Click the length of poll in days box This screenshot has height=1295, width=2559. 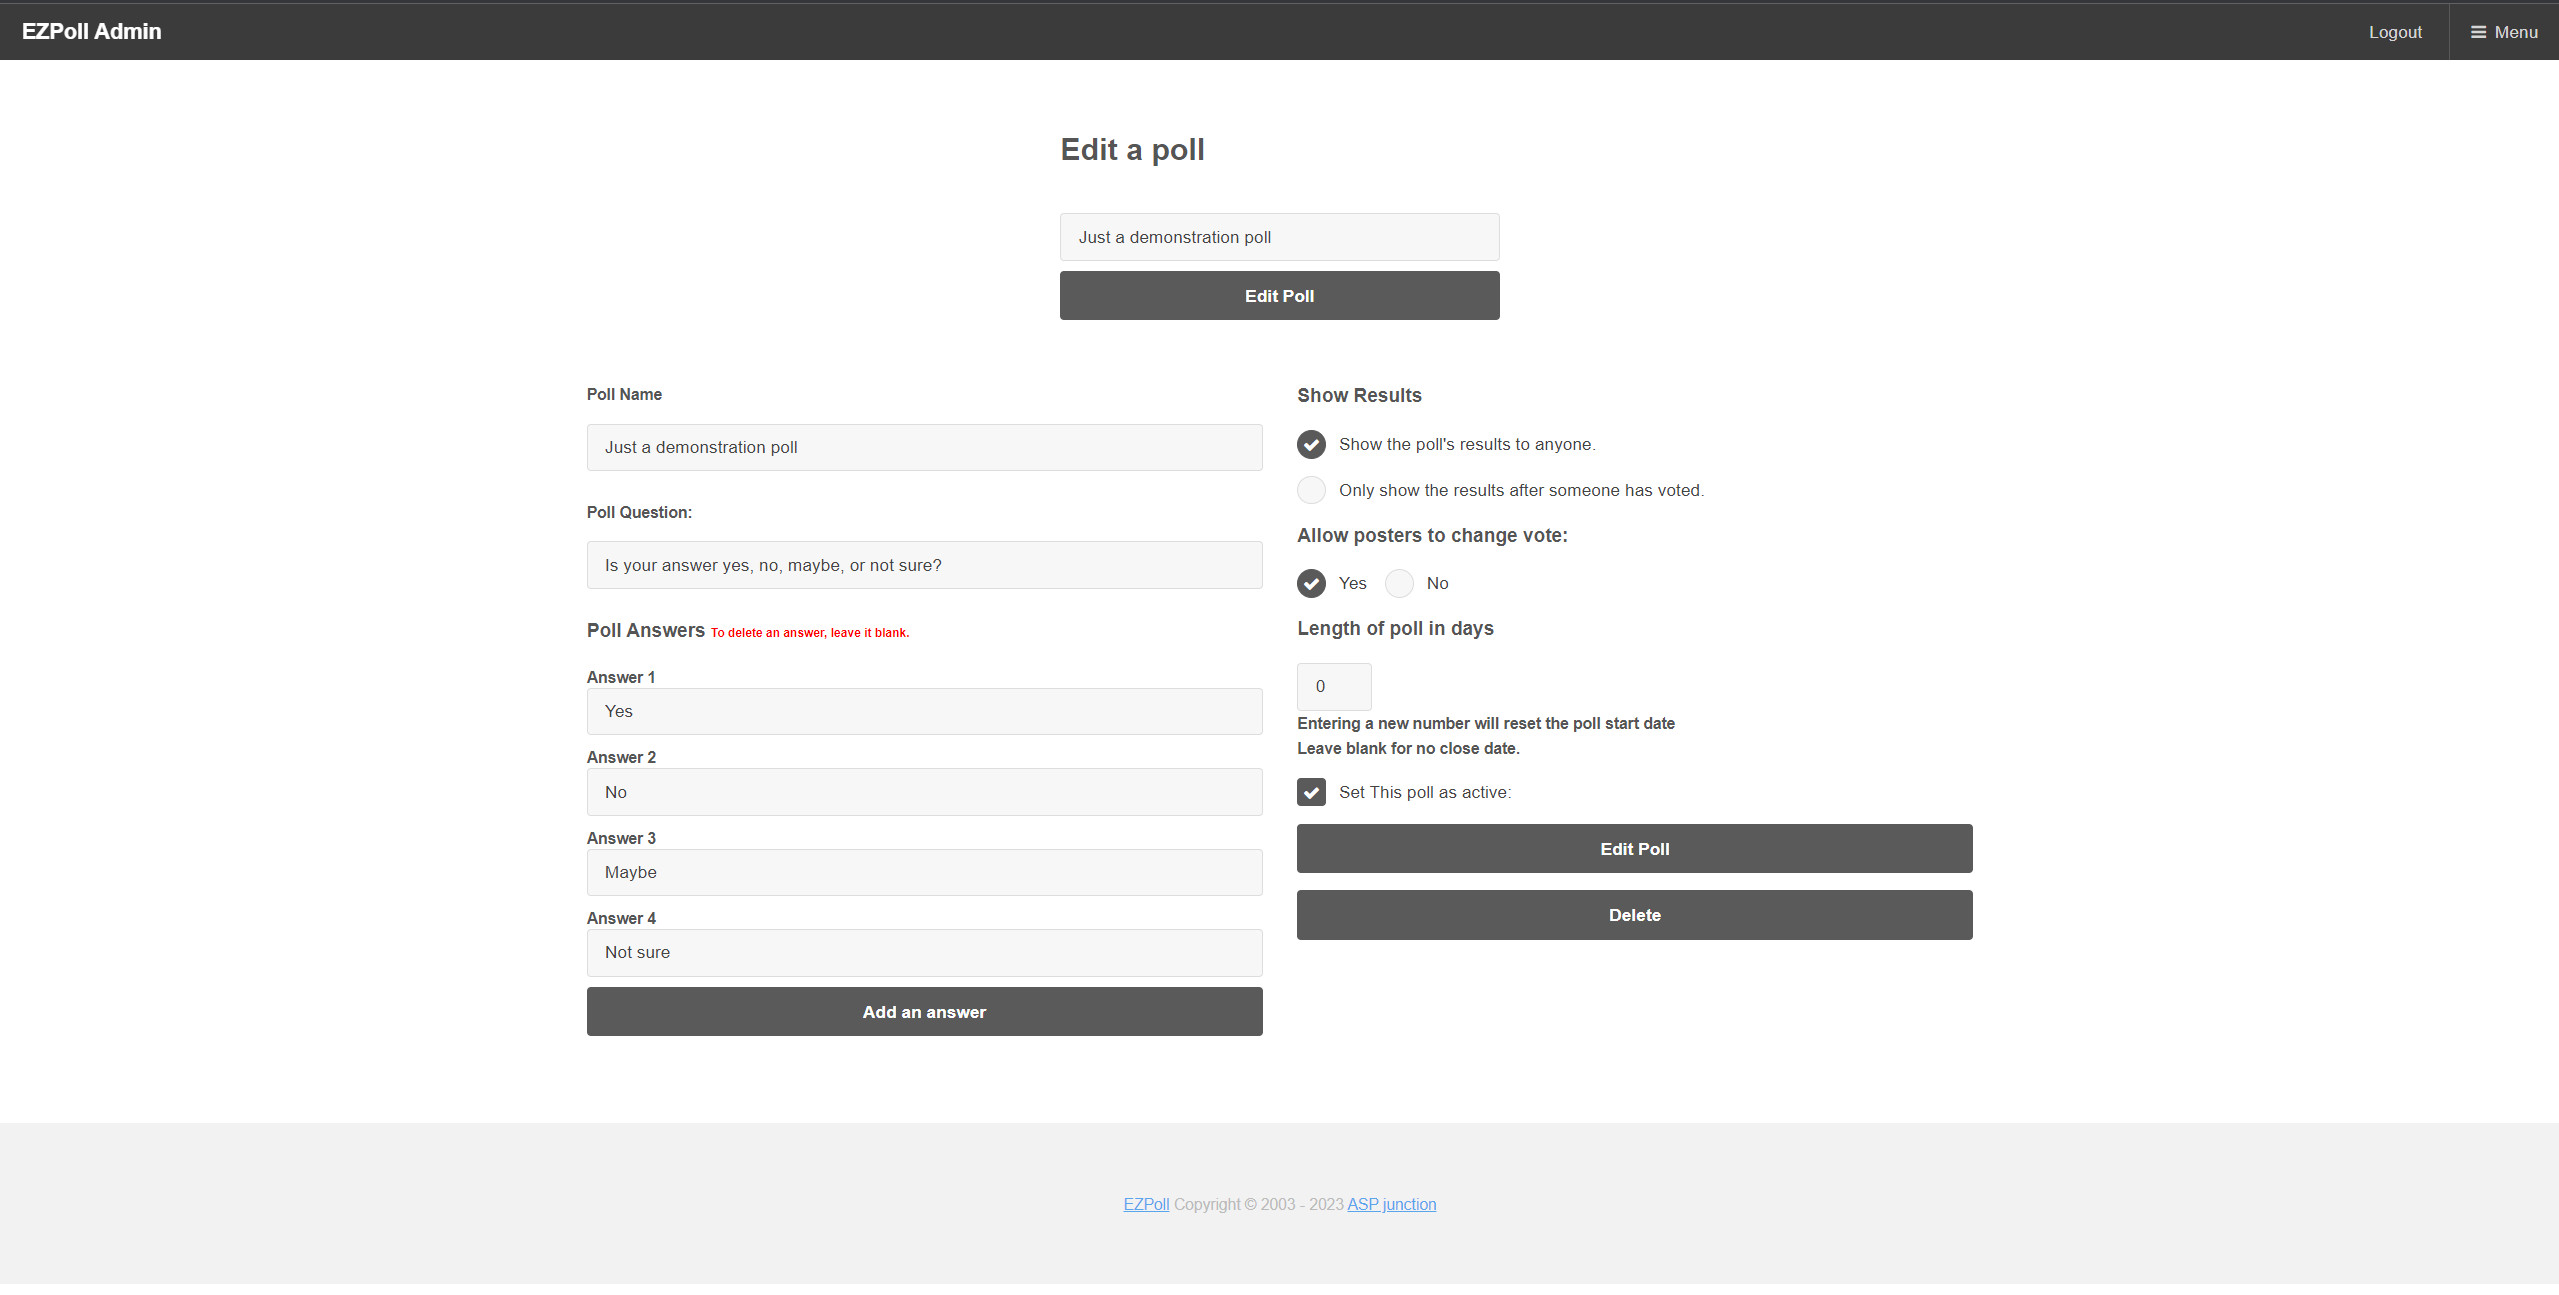coord(1333,686)
